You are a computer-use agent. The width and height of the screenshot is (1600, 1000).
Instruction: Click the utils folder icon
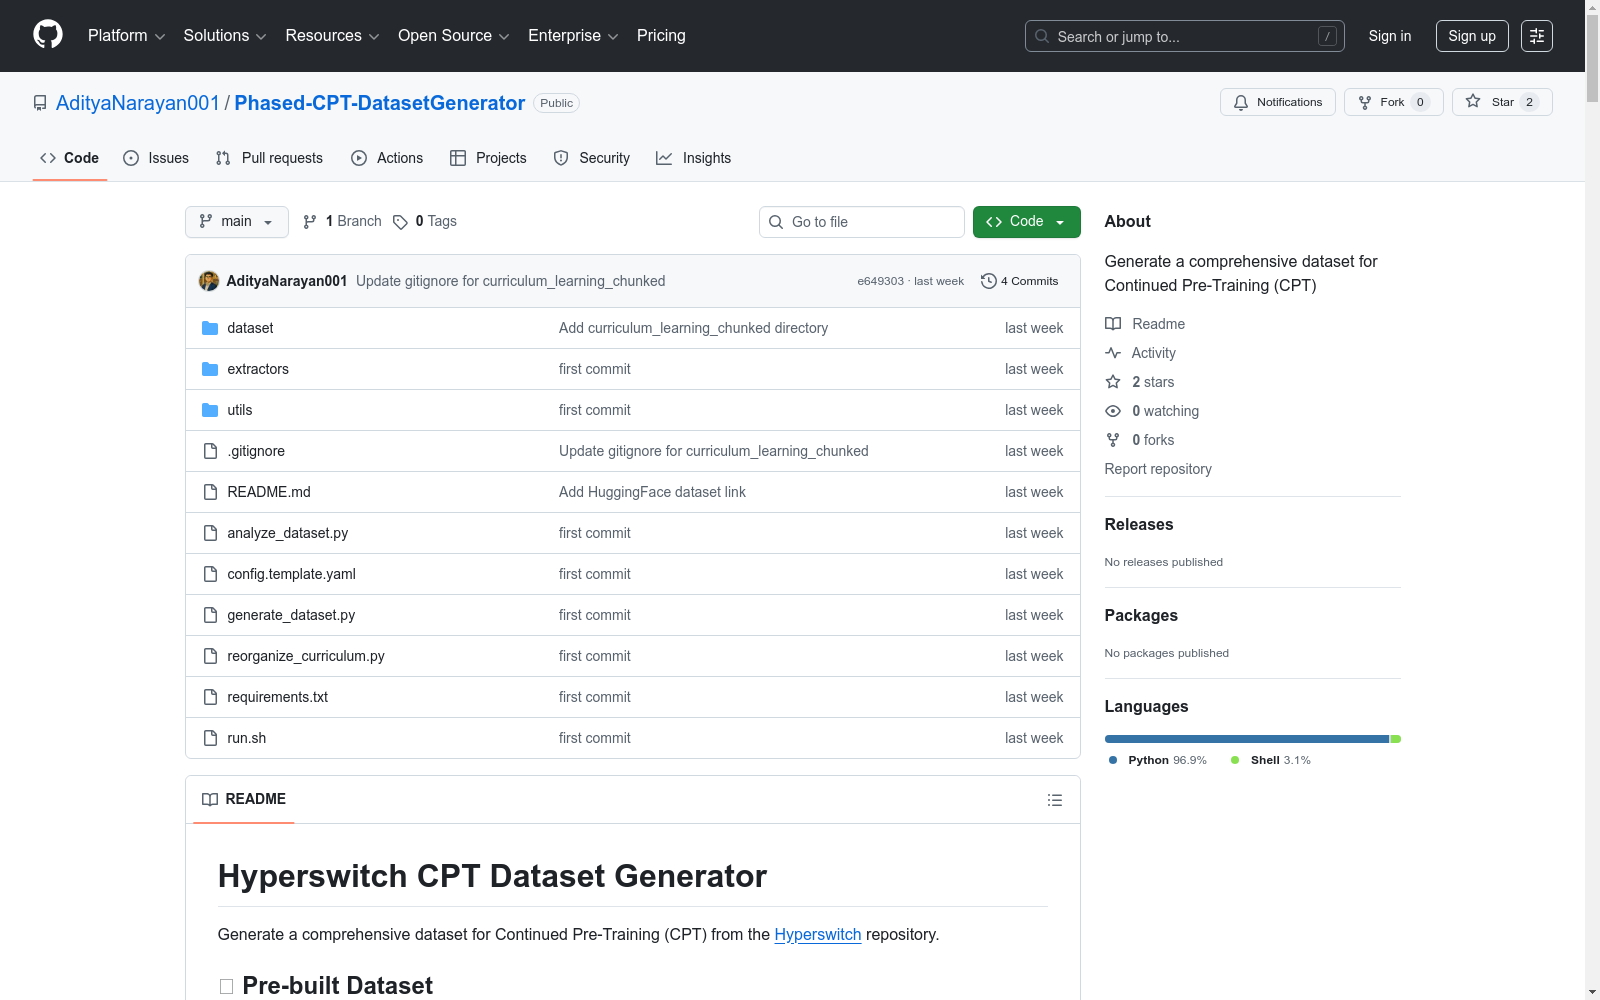(x=210, y=410)
